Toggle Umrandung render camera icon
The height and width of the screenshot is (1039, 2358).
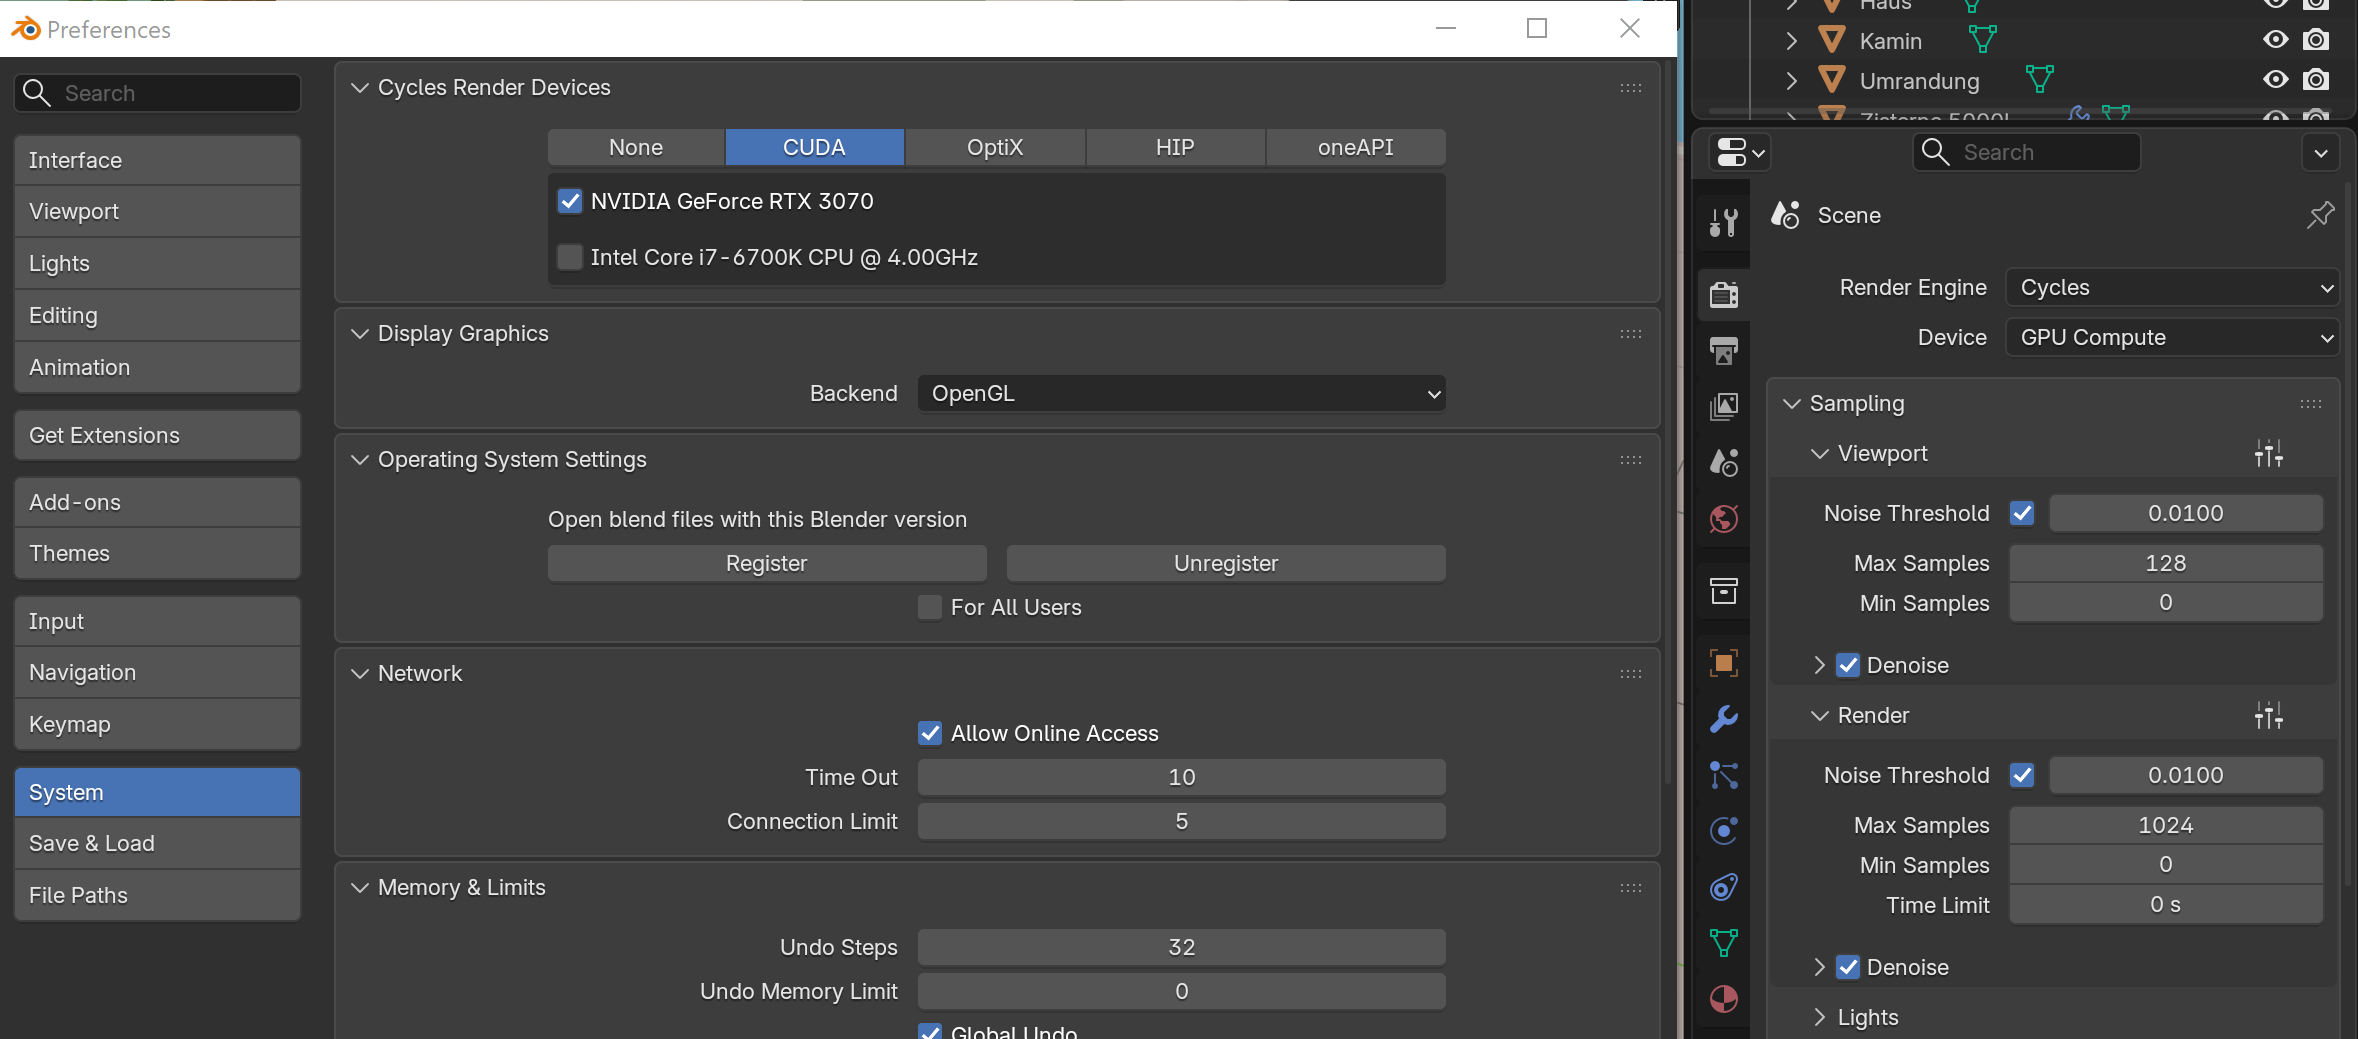(2316, 80)
